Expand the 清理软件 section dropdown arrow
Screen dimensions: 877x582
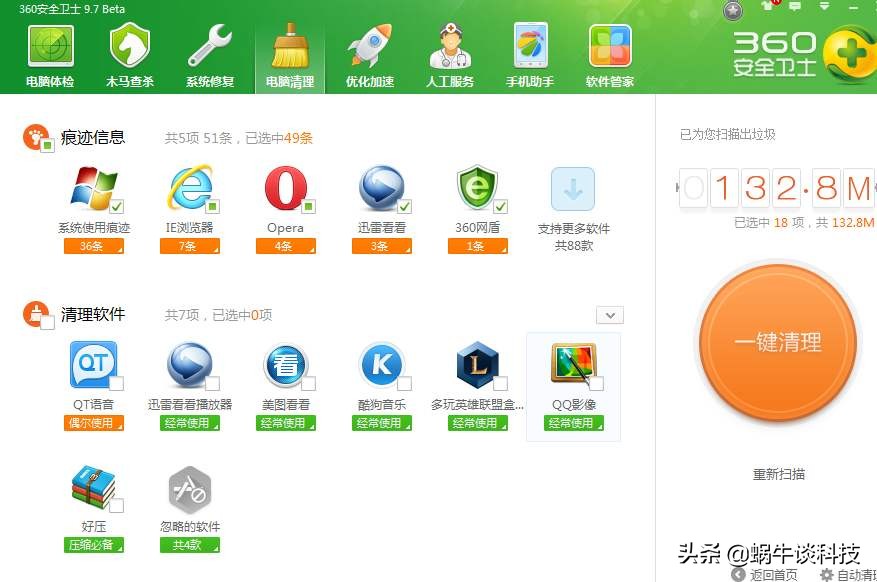(610, 315)
